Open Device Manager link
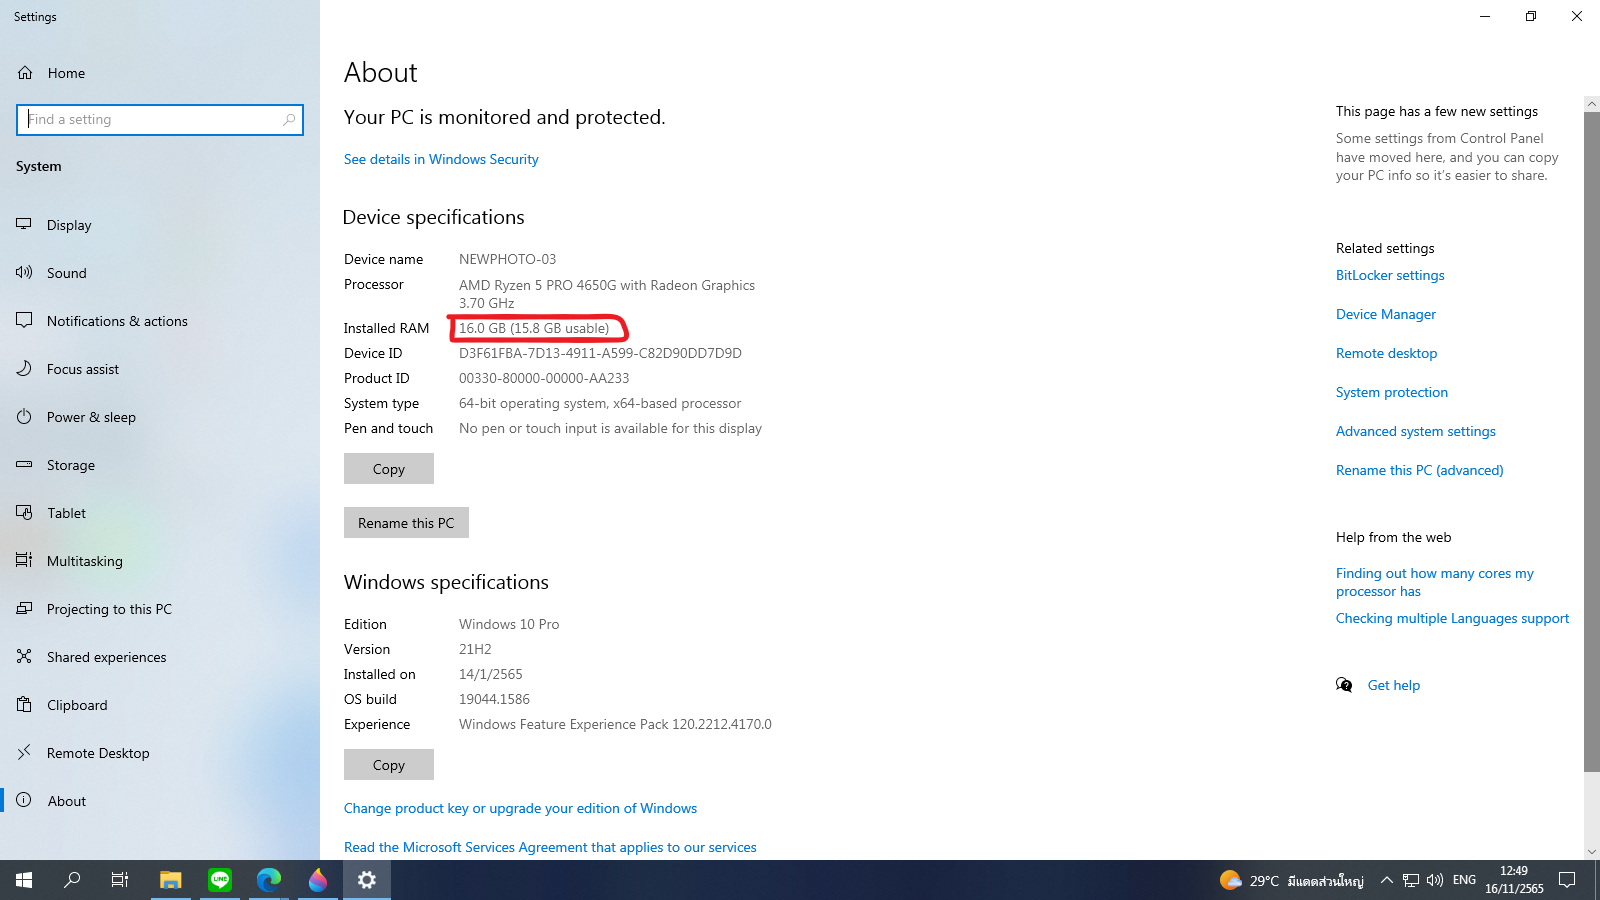The image size is (1600, 900). point(1386,314)
